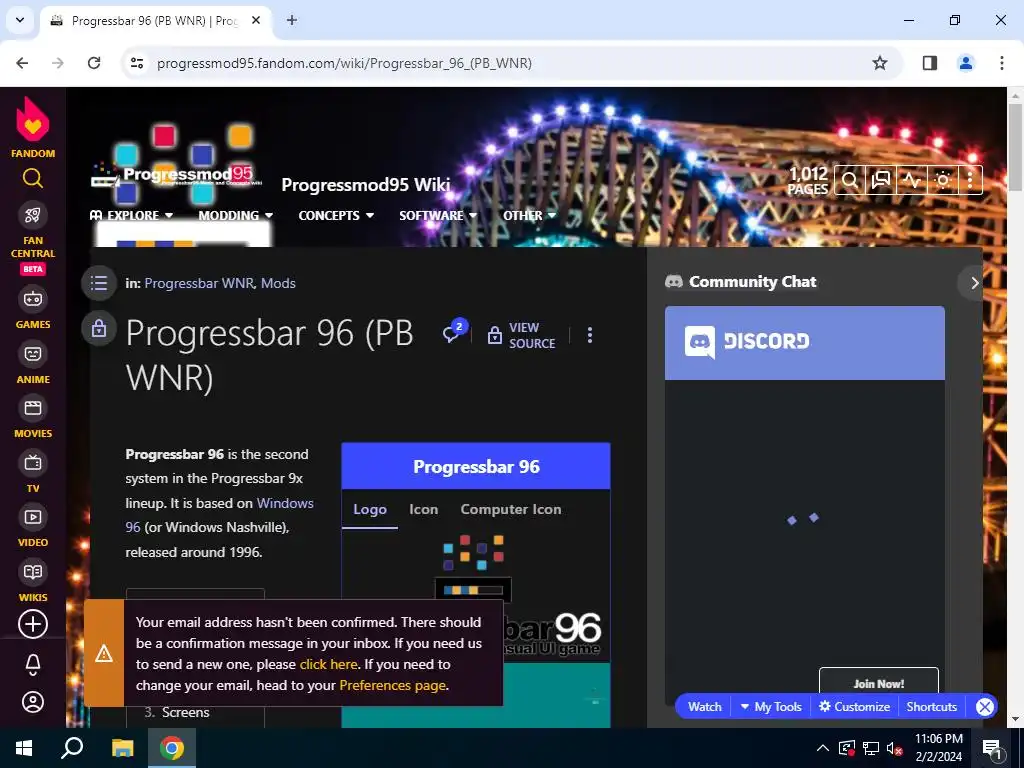Open Progressmod95 Wiki title link
The image size is (1024, 768).
366,185
